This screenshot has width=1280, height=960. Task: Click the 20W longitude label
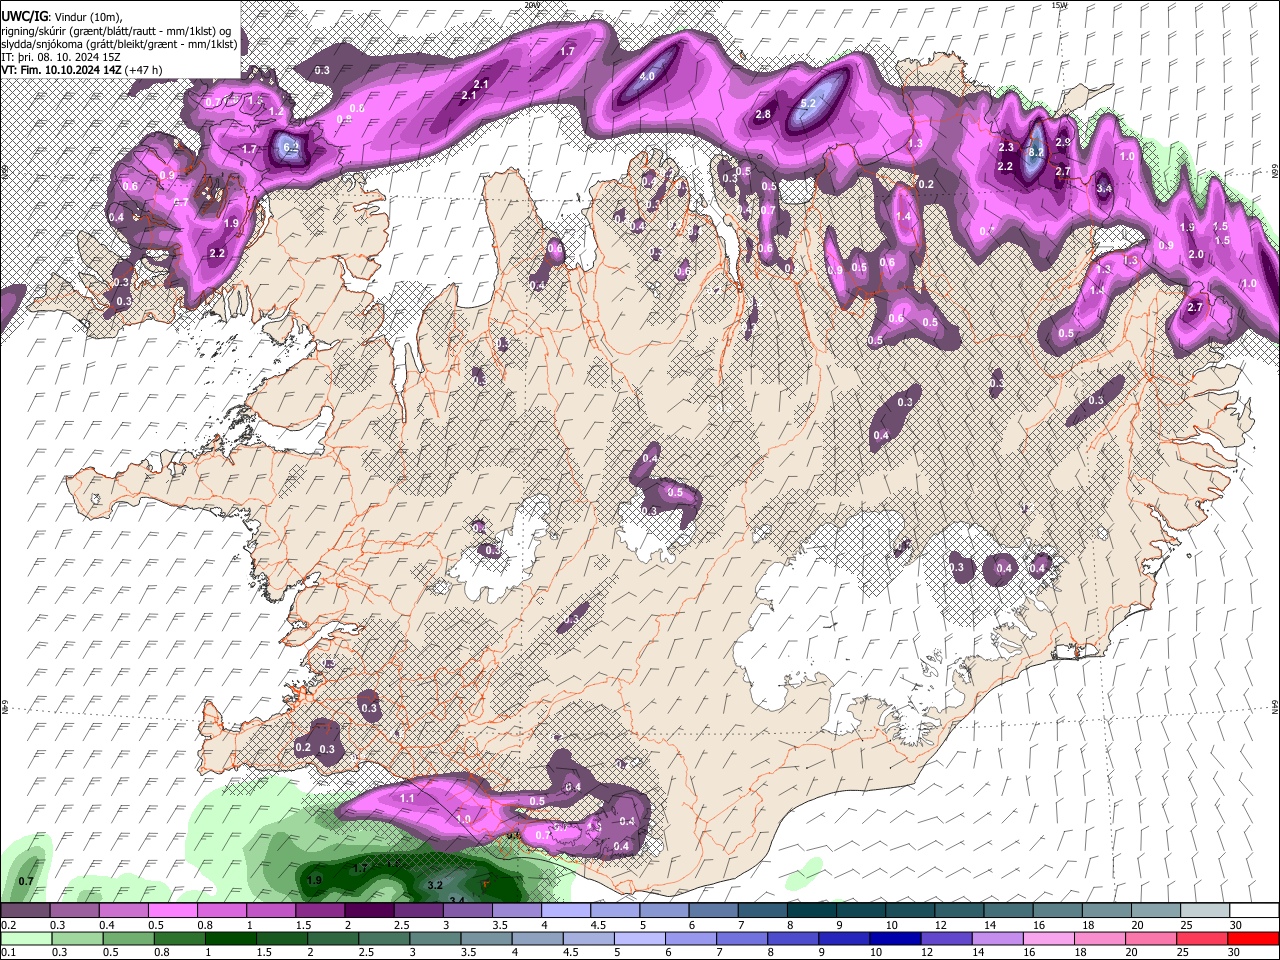[x=532, y=5]
